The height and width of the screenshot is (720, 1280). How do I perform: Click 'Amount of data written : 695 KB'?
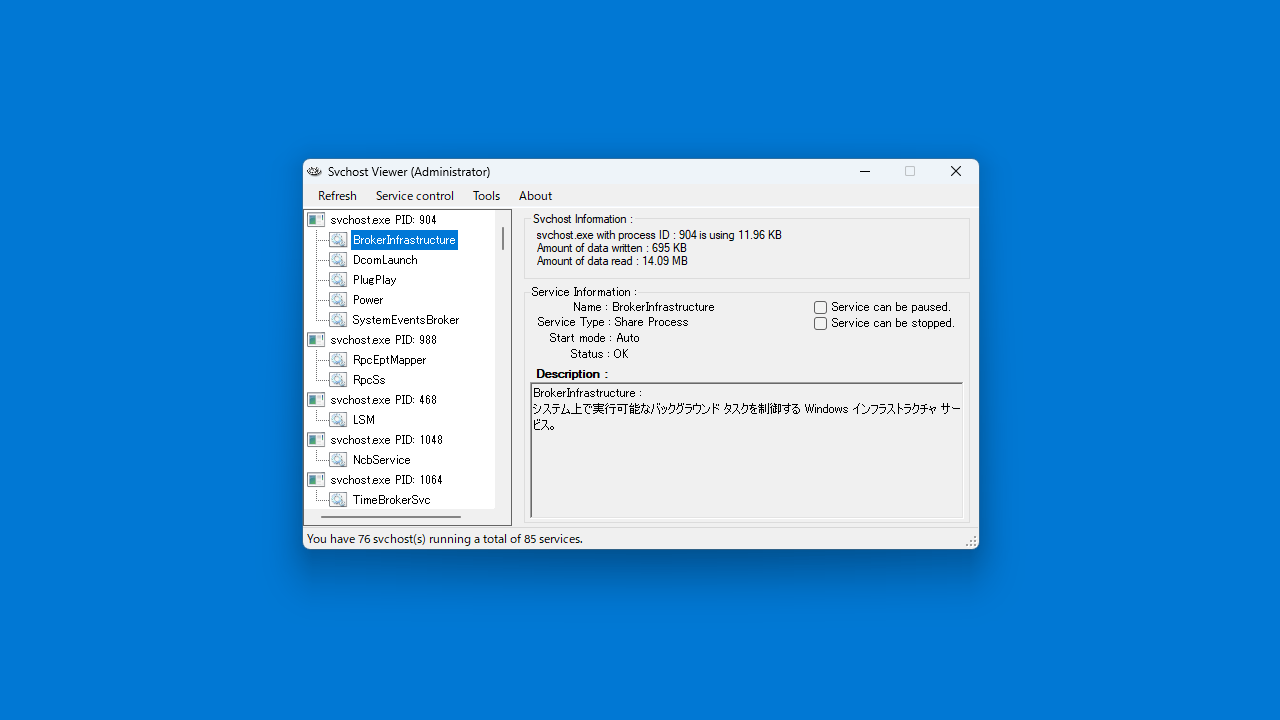coord(611,248)
